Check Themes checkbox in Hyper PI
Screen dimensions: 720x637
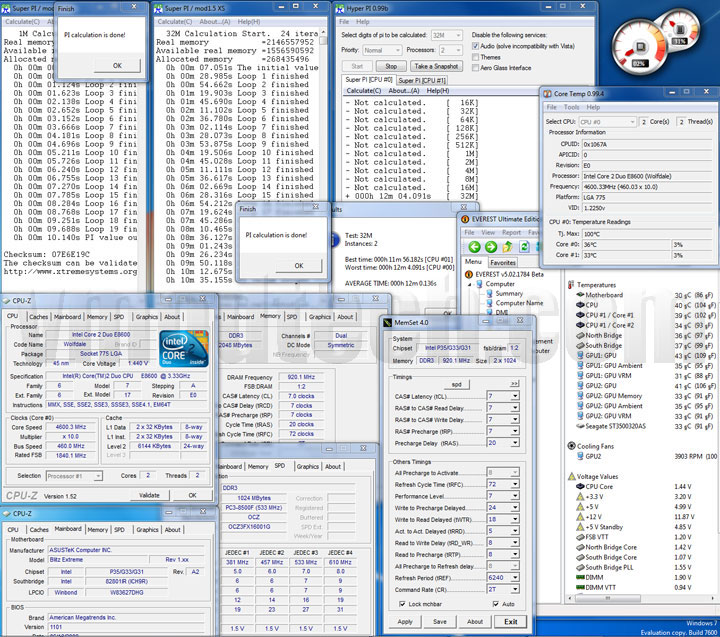pos(475,57)
